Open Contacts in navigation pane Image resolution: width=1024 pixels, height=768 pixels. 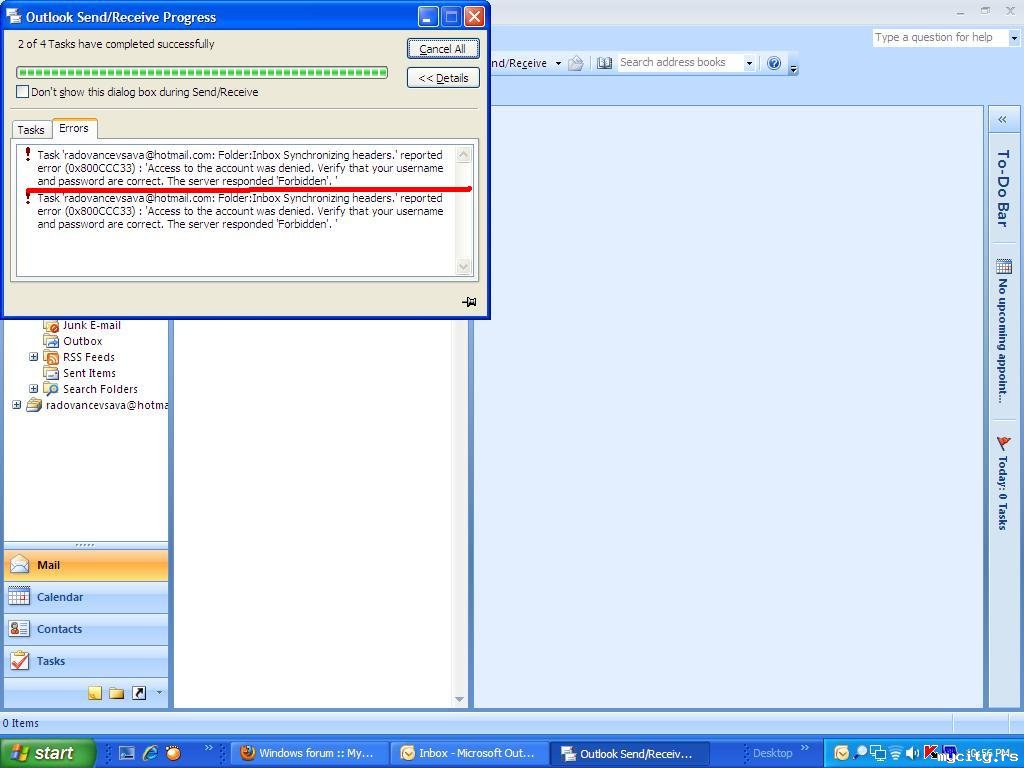(86, 629)
